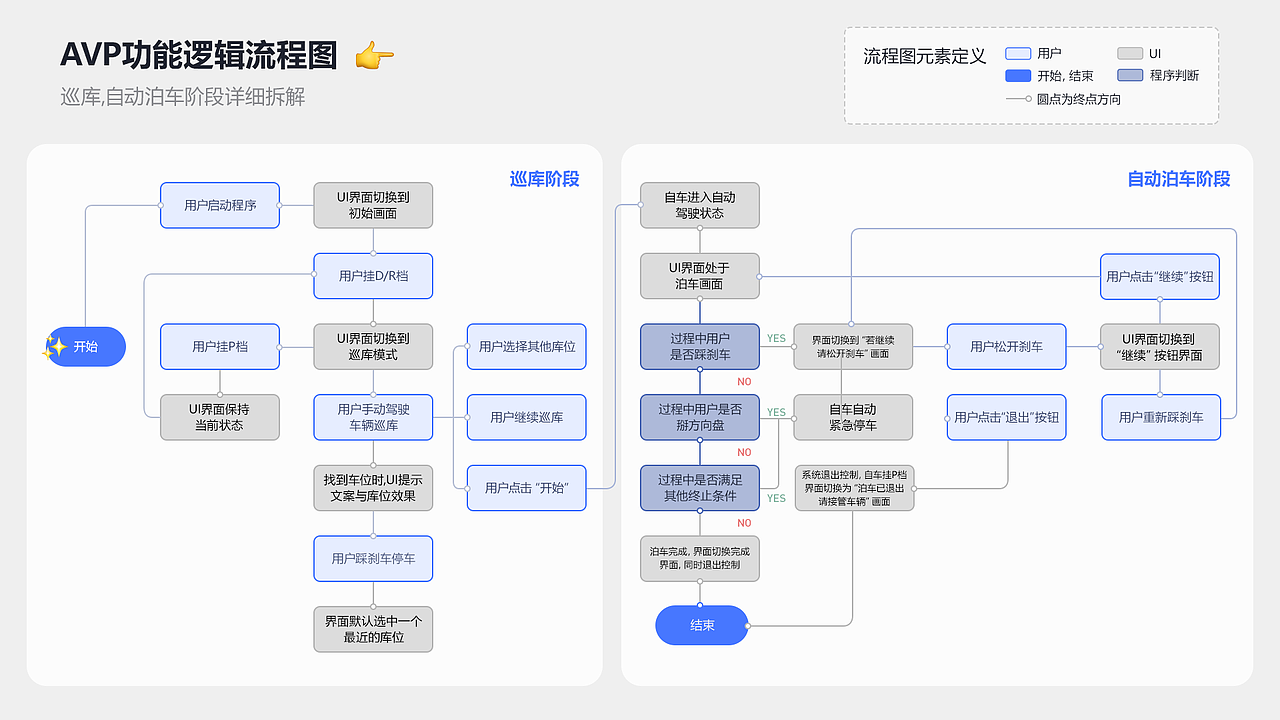Select the 过程中用户是否踩刹车 decision node

point(700,347)
